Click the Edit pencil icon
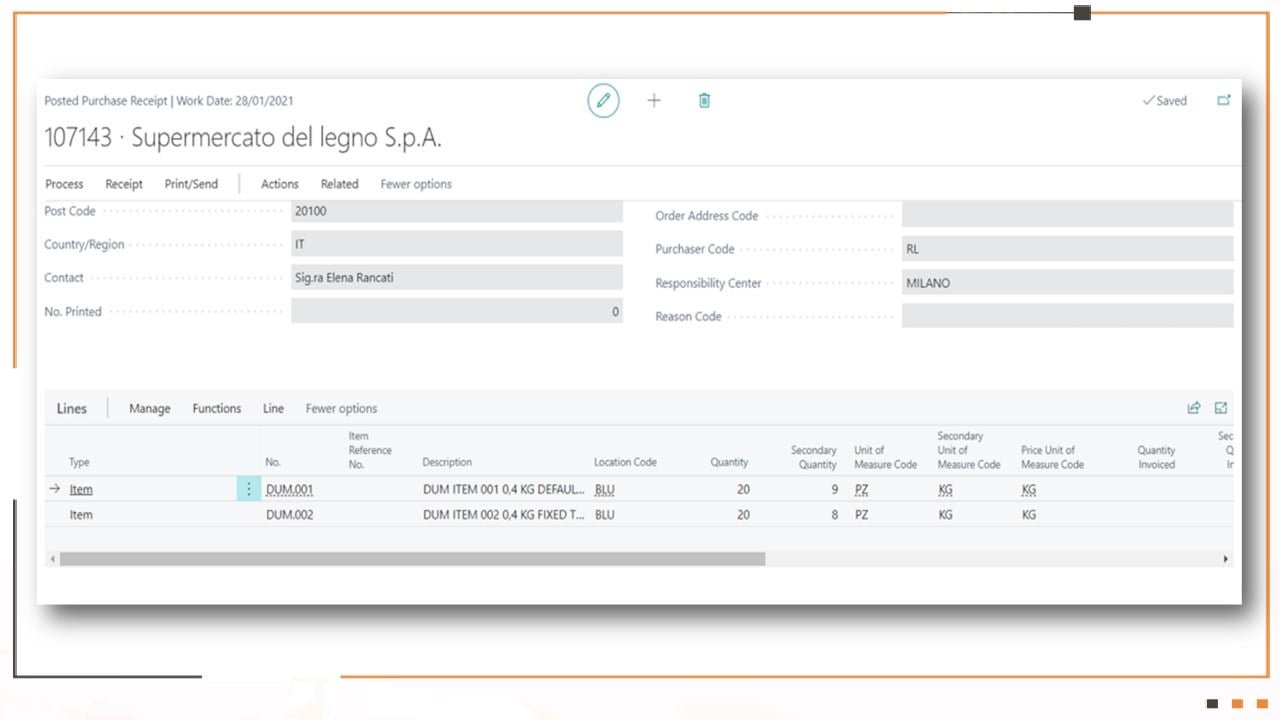1280x720 pixels. (x=603, y=101)
